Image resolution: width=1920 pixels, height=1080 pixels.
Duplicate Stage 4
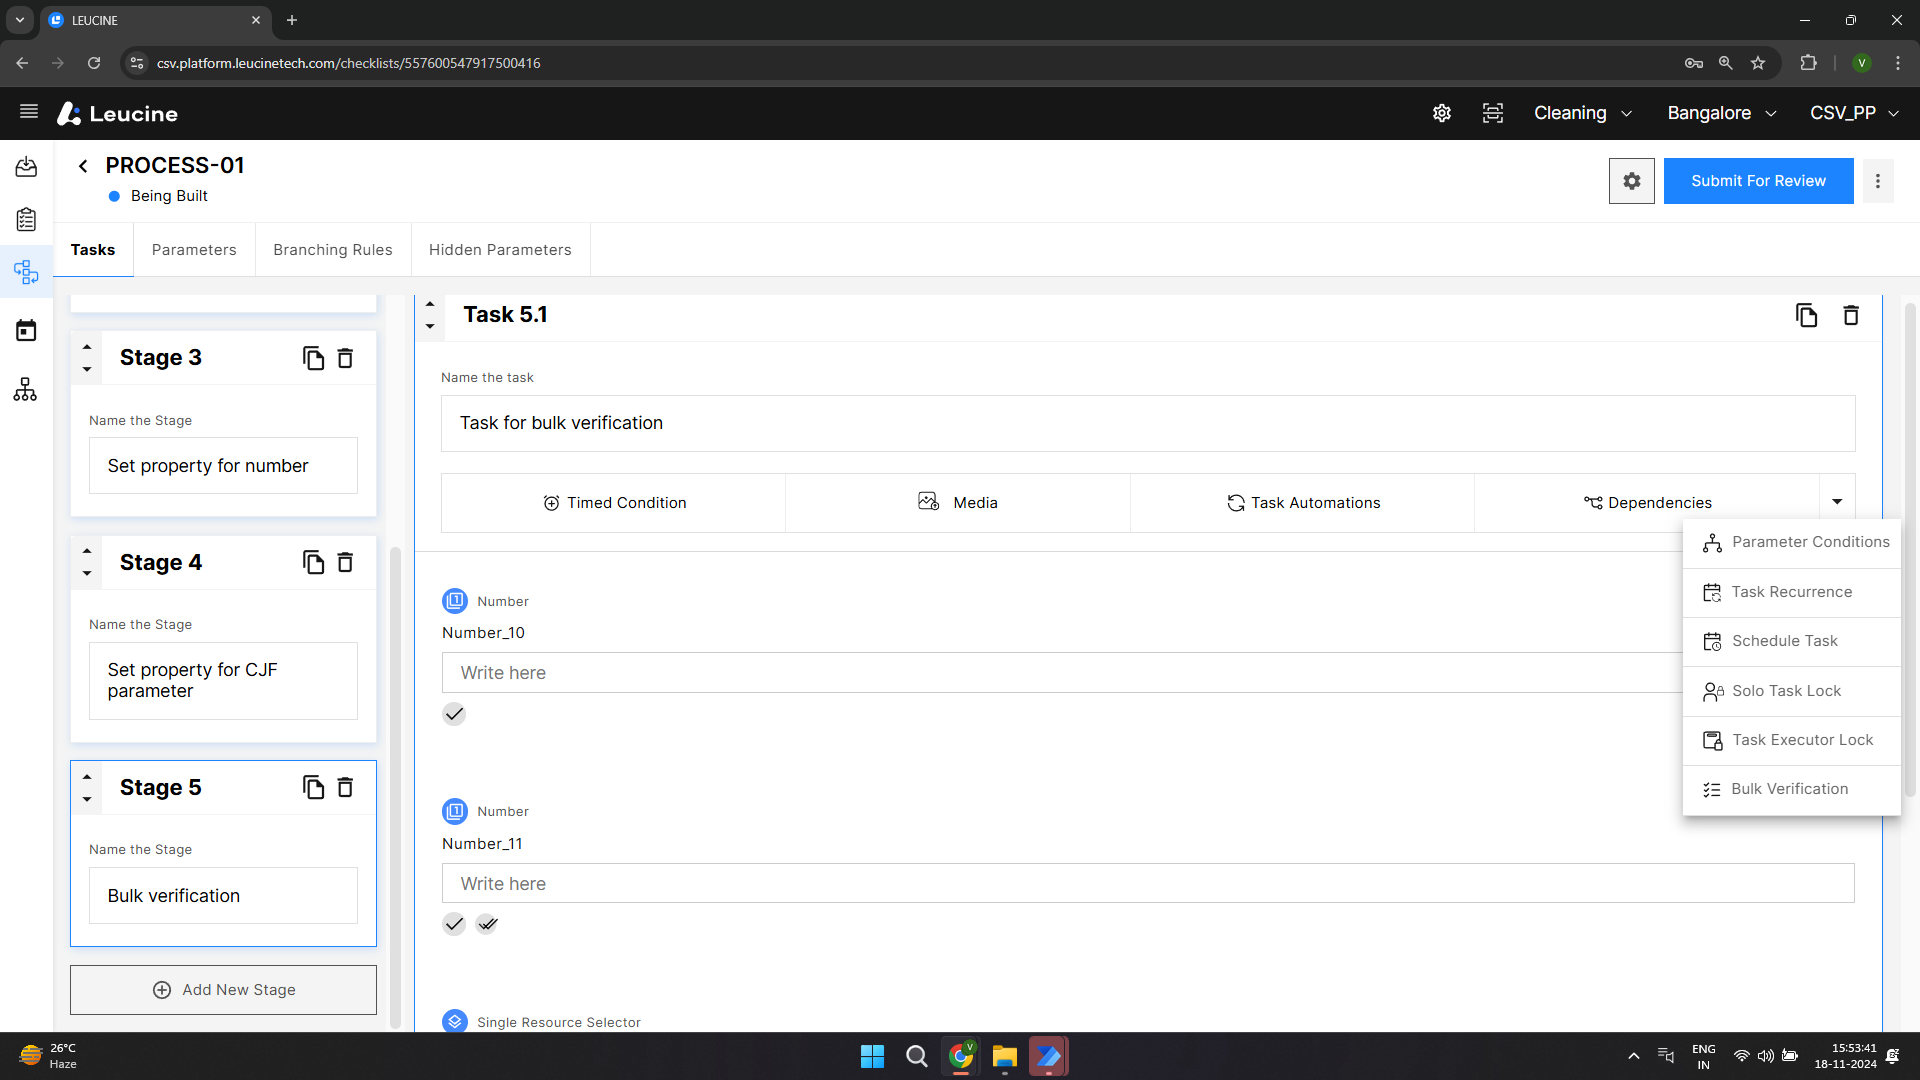point(313,562)
